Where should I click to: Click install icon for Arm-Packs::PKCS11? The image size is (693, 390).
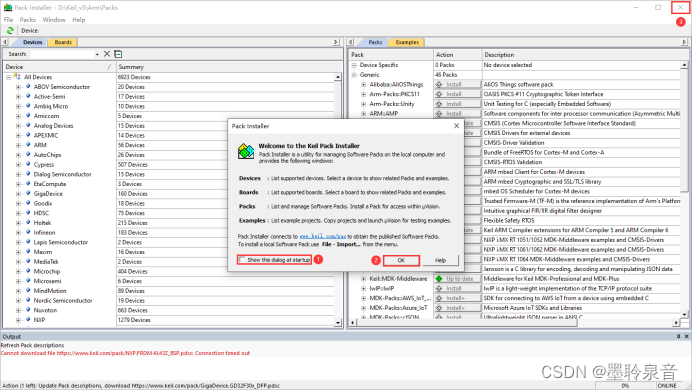[439, 94]
